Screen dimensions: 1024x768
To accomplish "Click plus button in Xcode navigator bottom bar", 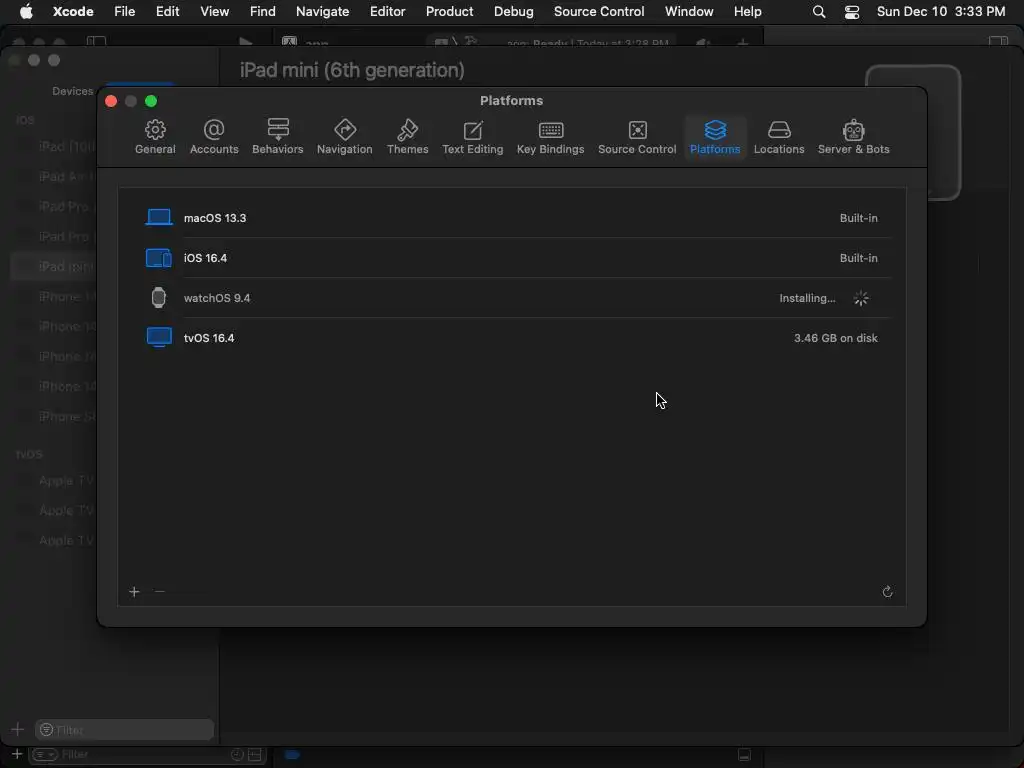I will (17, 754).
